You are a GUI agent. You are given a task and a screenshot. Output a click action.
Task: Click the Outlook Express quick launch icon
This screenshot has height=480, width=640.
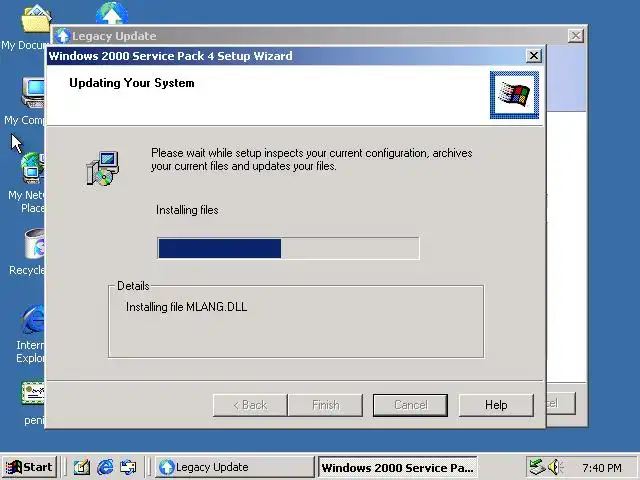pyautogui.click(x=128, y=467)
